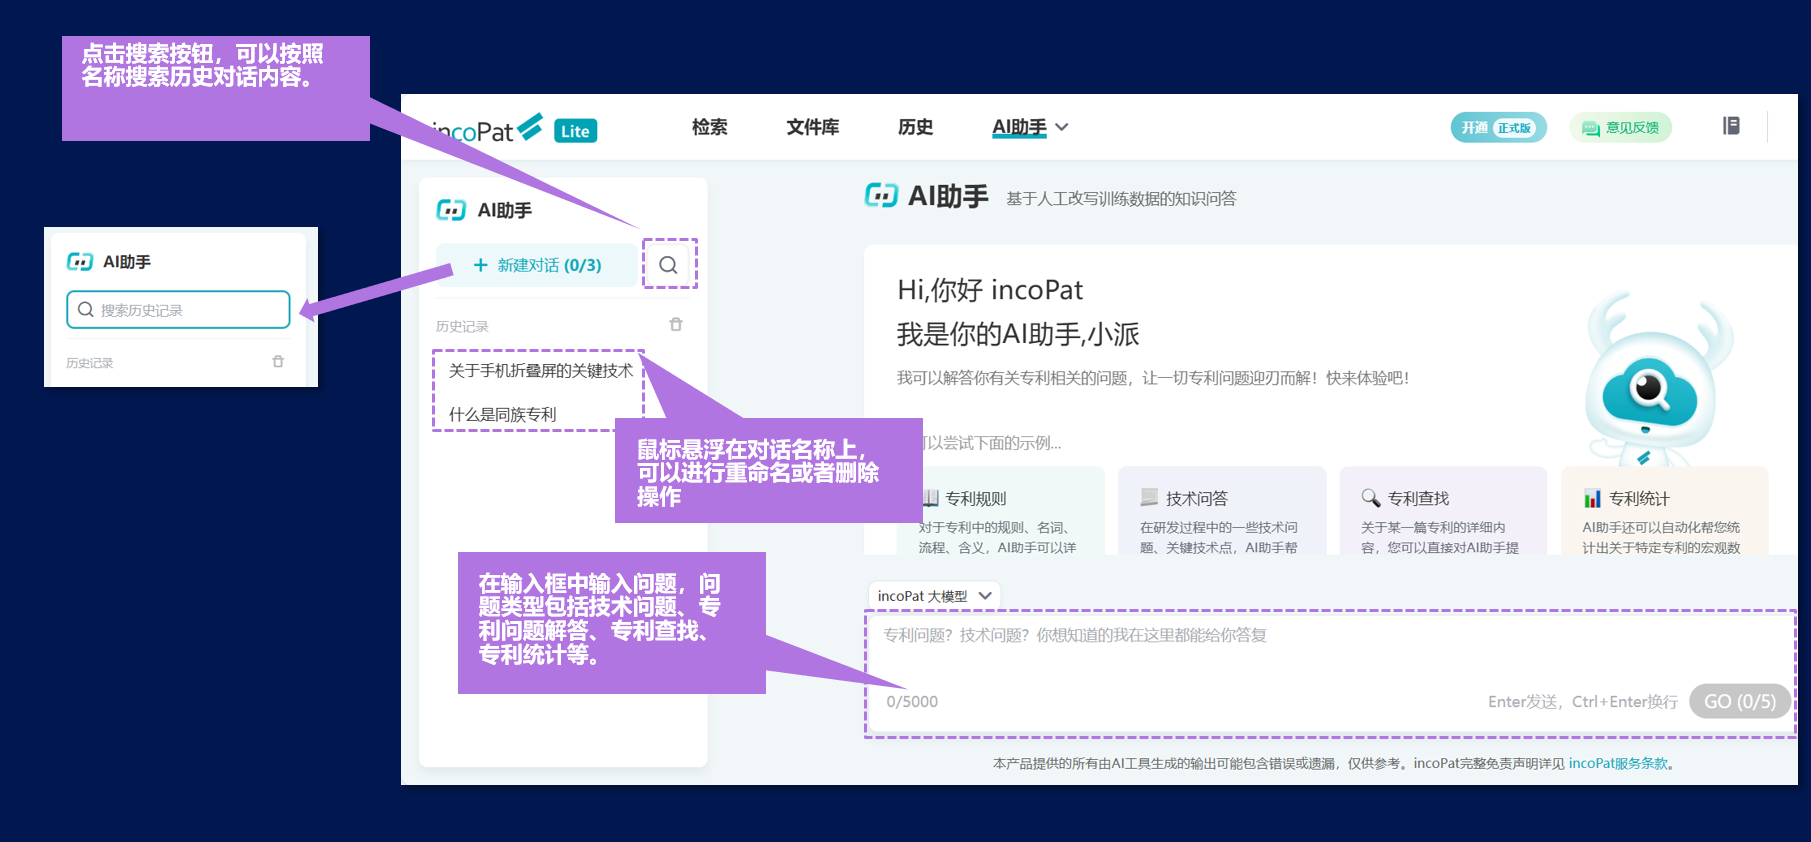Open the 历史 menu
This screenshot has height=842, width=1811.
[915, 127]
